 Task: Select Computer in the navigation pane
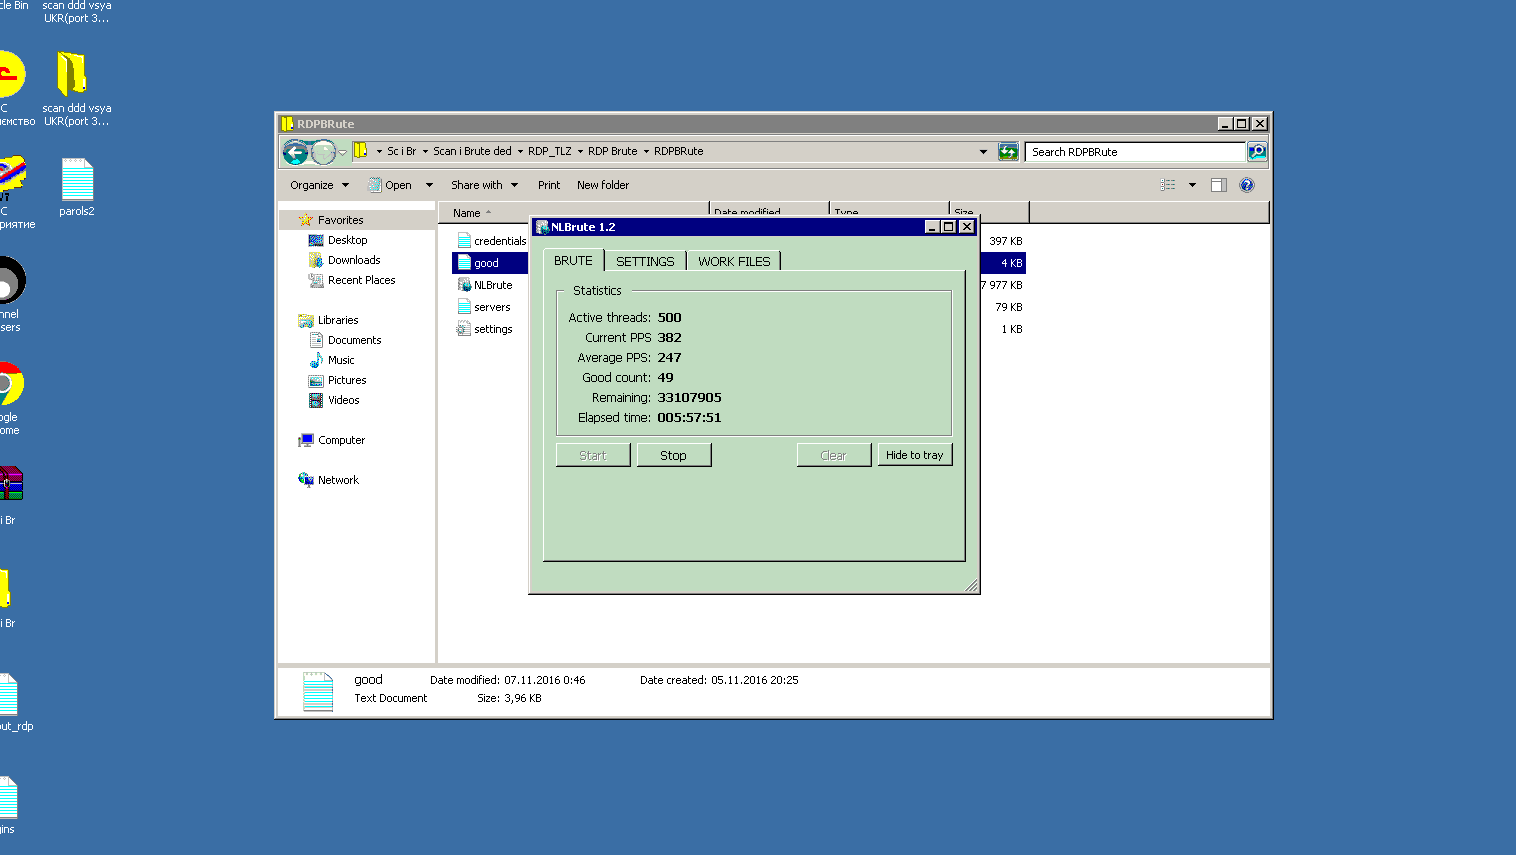click(341, 440)
